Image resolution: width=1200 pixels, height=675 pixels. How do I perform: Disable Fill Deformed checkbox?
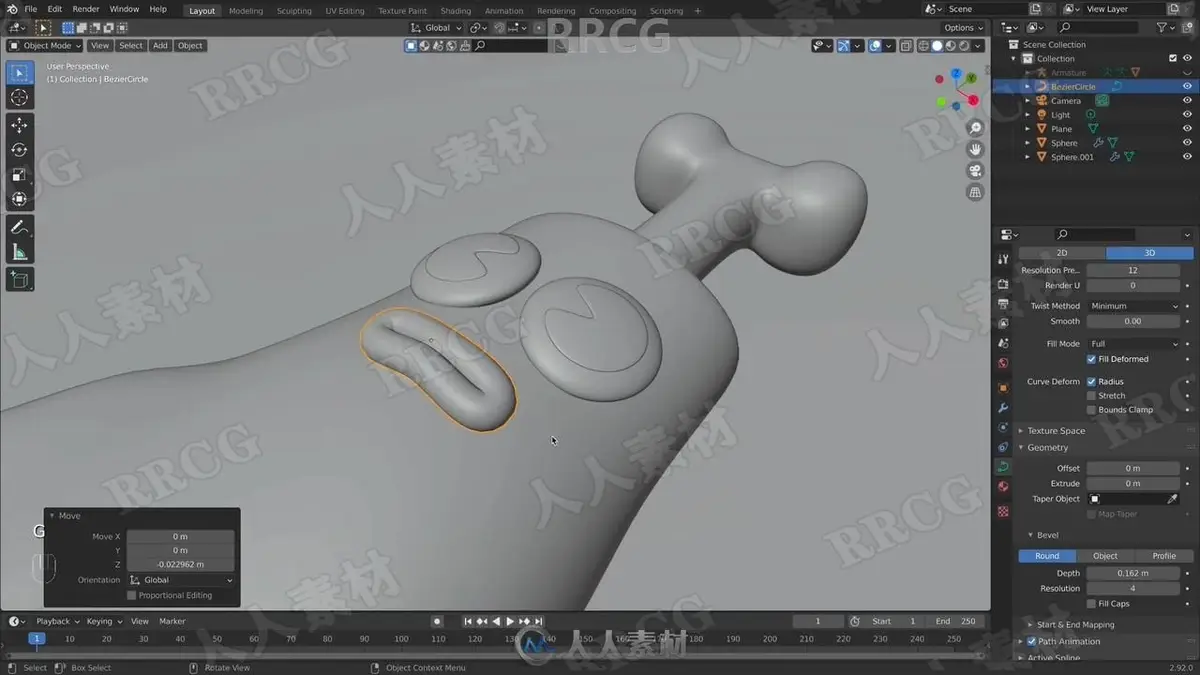[1091, 359]
